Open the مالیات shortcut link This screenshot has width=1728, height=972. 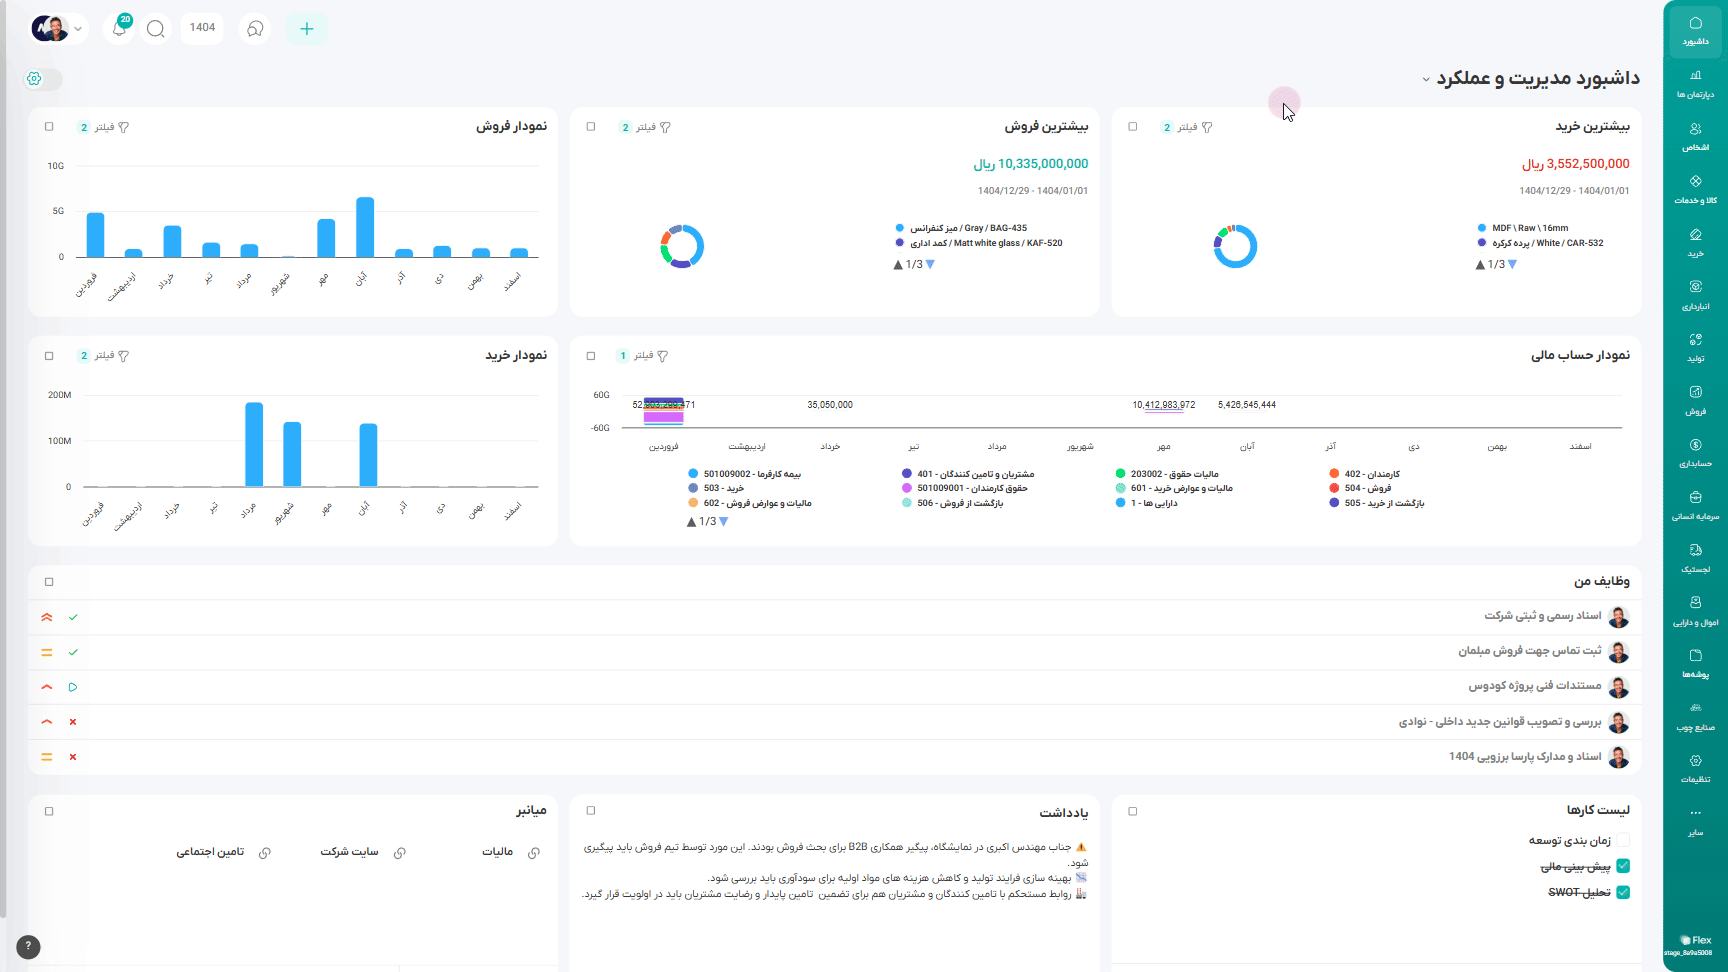point(508,852)
